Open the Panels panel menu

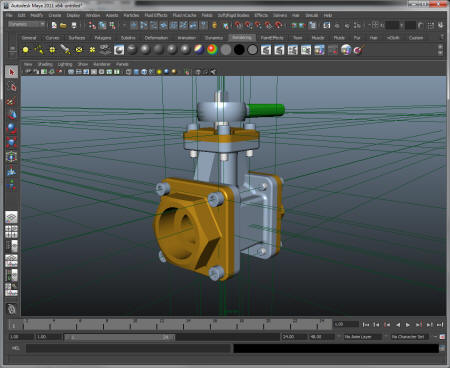coord(122,64)
